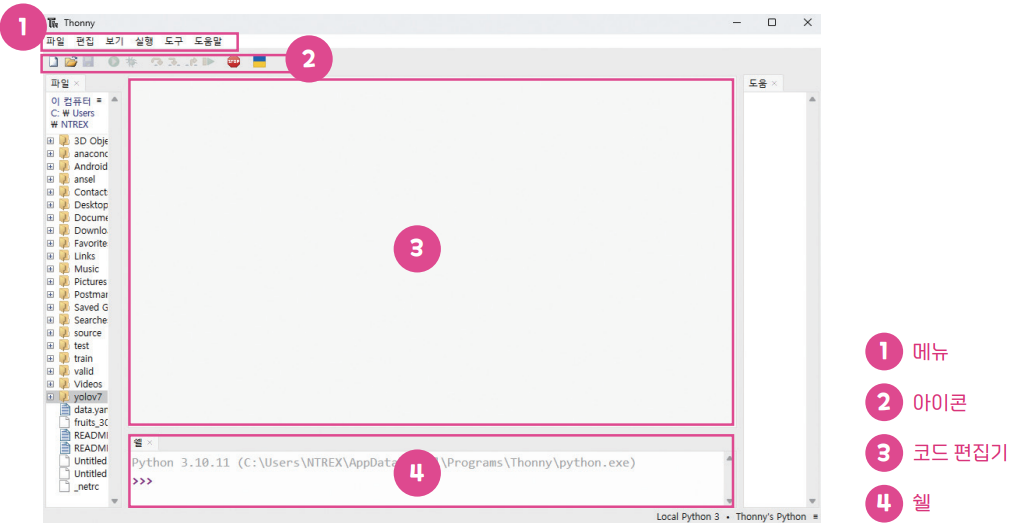Open the 도움말 menu

click(x=208, y=41)
